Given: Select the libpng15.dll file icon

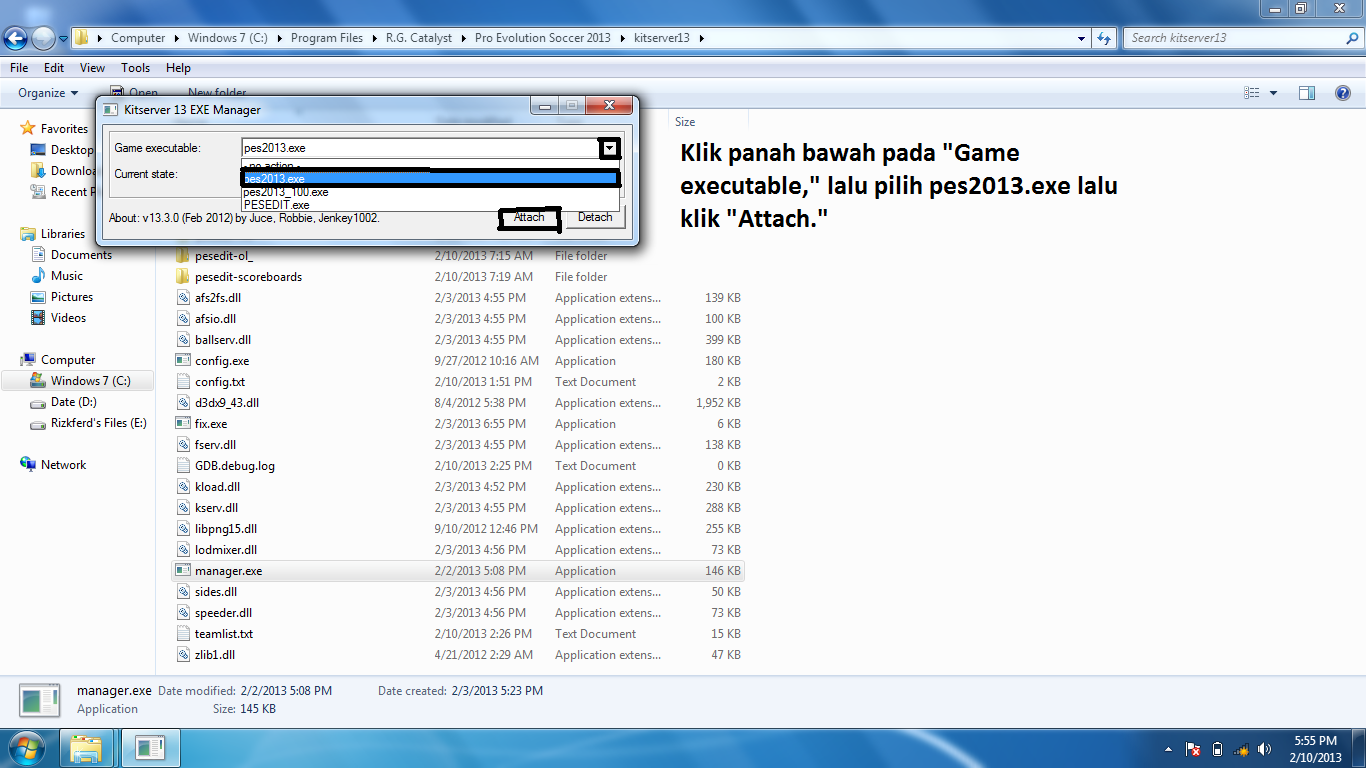Looking at the screenshot, I should pyautogui.click(x=183, y=529).
